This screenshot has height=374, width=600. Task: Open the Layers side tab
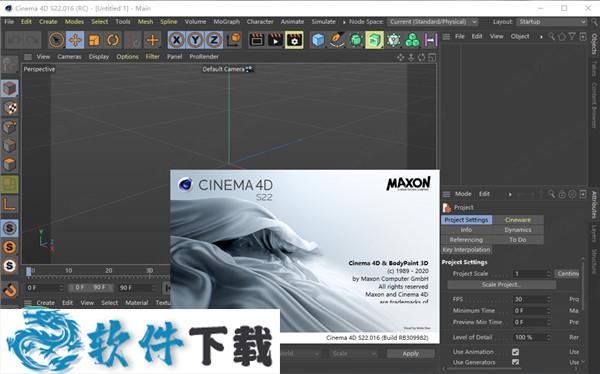click(594, 233)
